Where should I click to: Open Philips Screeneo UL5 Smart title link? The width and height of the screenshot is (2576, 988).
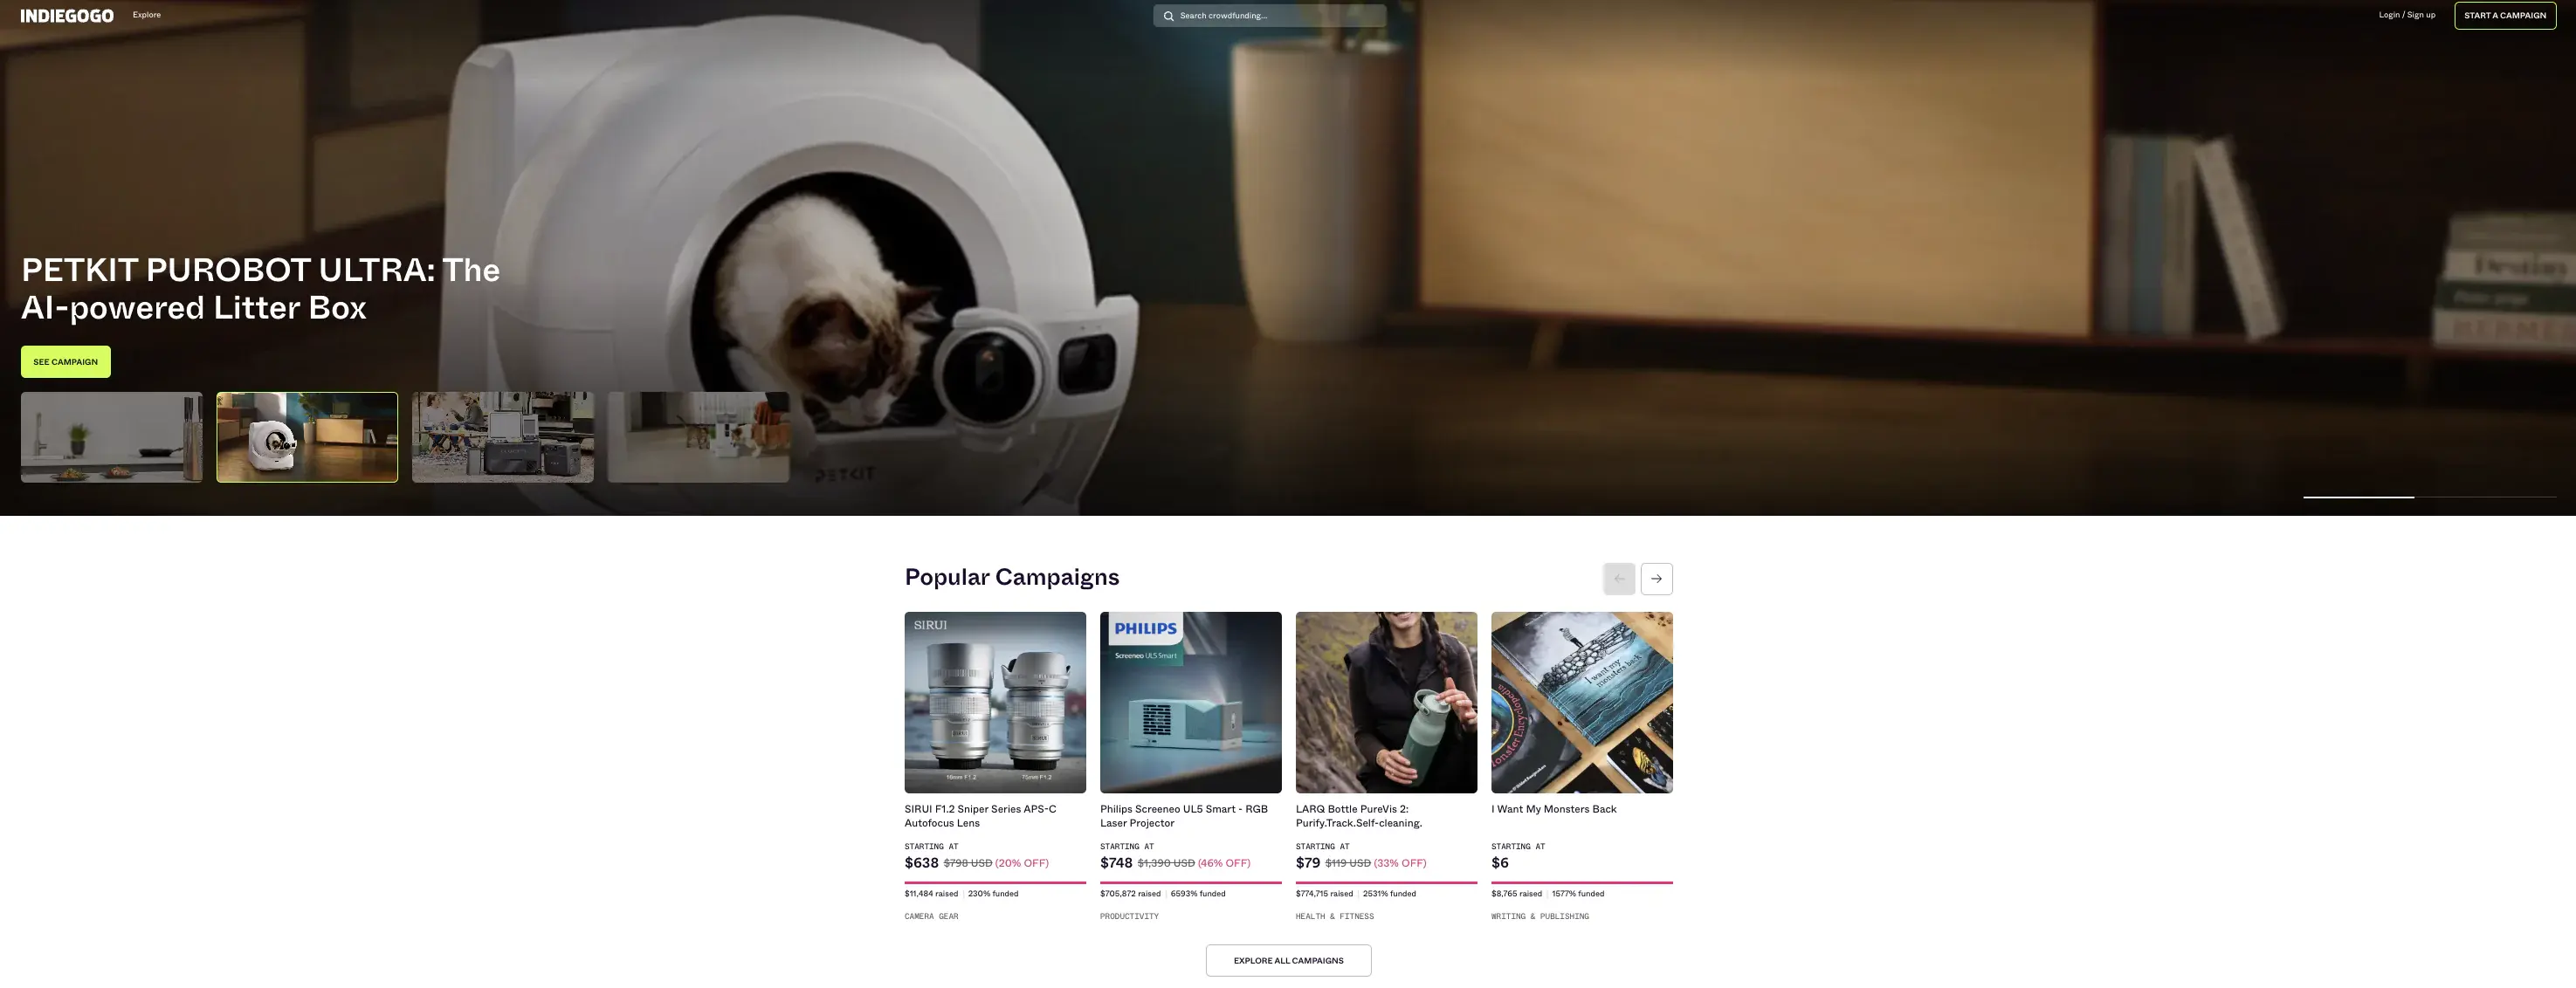[x=1184, y=816]
